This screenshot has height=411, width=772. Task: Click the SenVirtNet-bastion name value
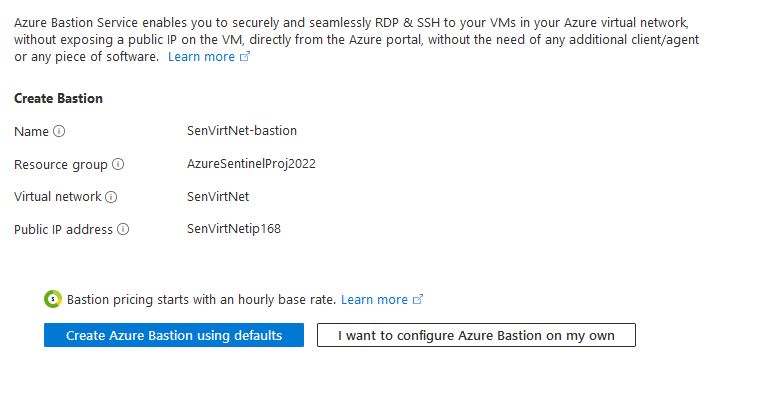[x=242, y=131]
